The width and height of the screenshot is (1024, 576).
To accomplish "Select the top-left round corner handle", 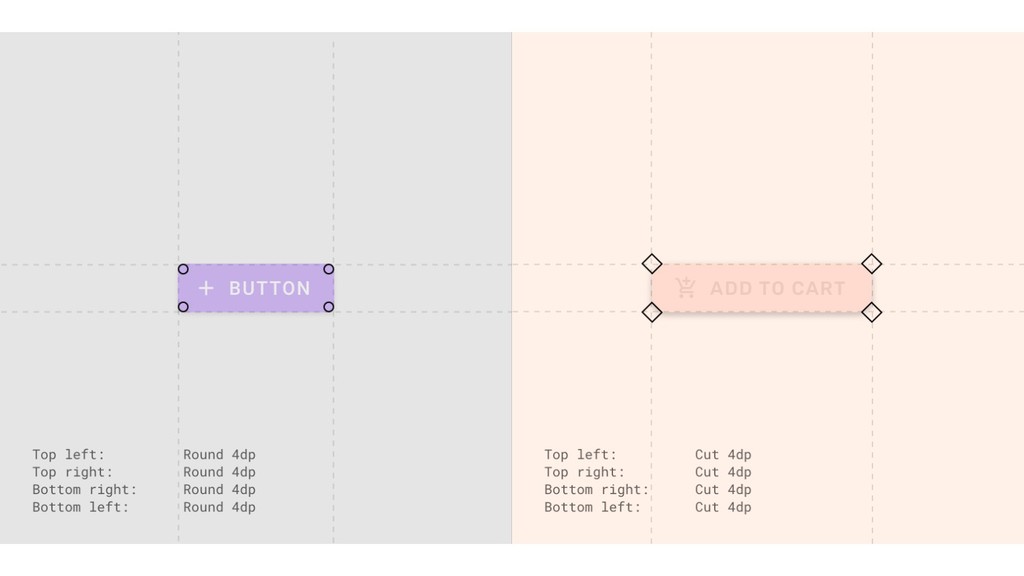I will click(183, 269).
